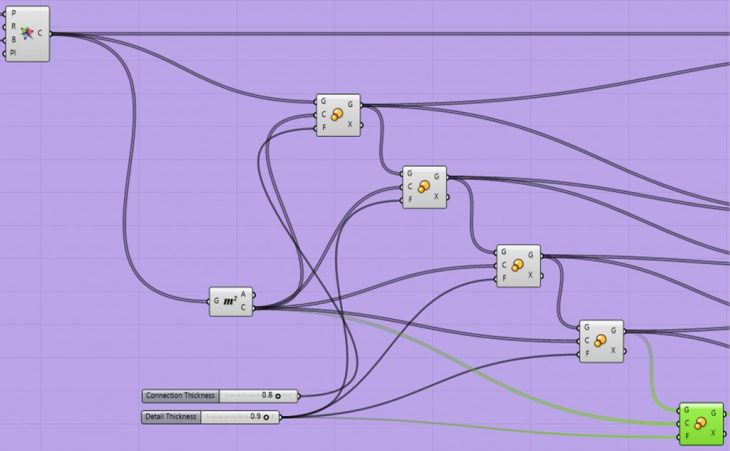Select the third G-C-F component's orange icon
The width and height of the screenshot is (730, 451).
[x=518, y=266]
